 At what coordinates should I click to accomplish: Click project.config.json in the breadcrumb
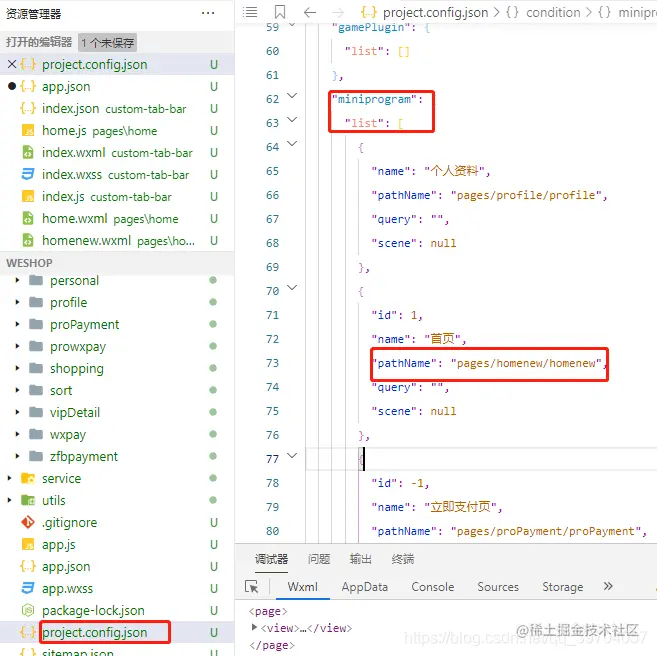pos(435,13)
